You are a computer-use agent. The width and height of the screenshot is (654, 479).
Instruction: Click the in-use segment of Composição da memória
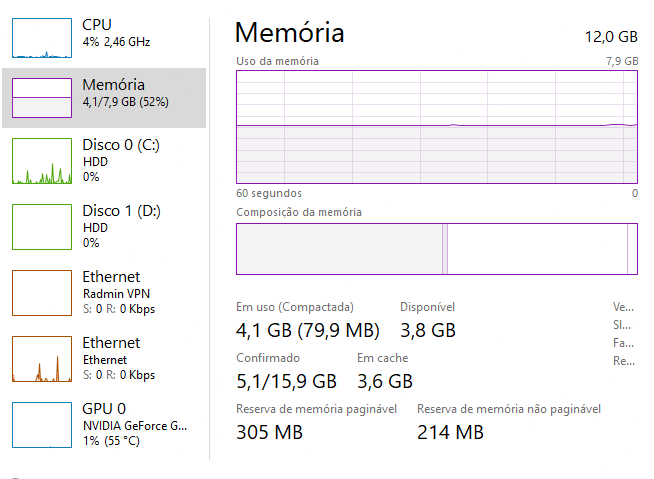339,249
